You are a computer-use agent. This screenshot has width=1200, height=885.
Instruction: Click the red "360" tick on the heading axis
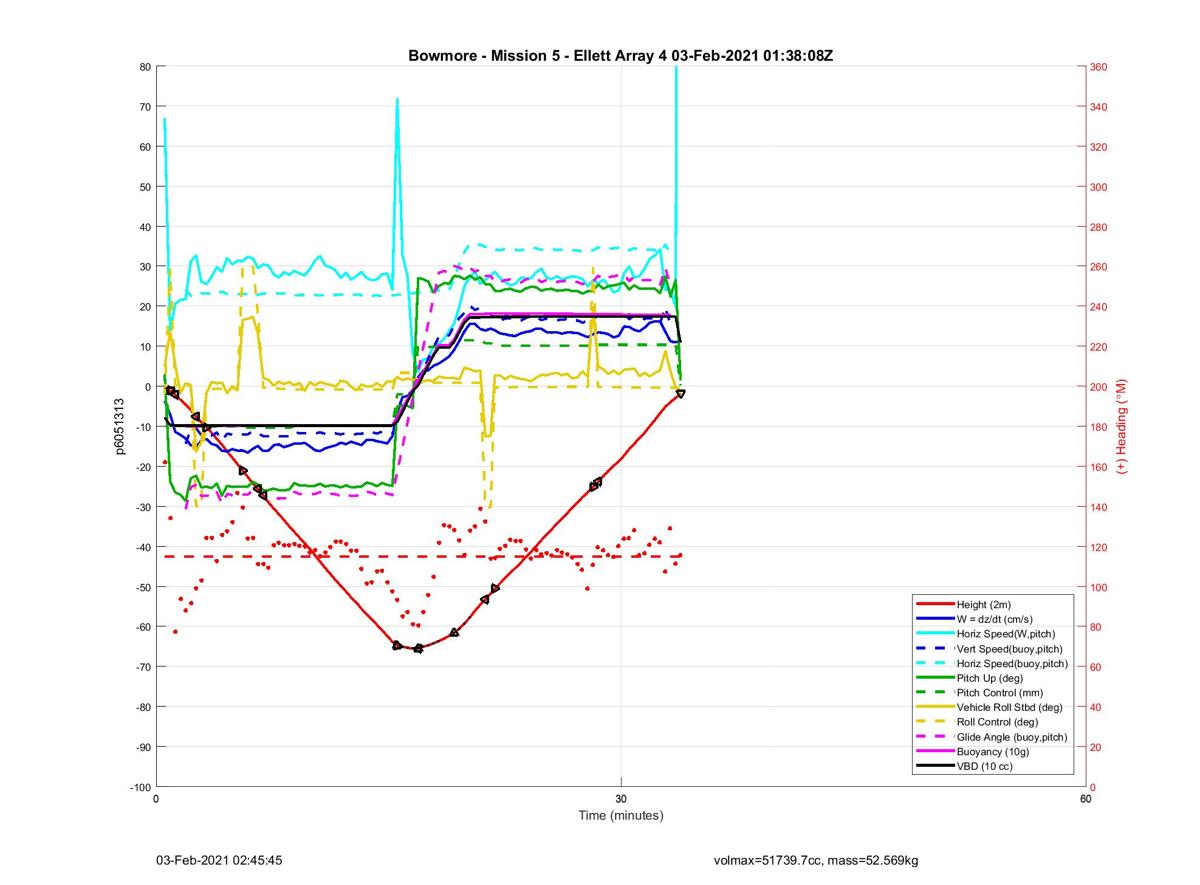(1099, 67)
